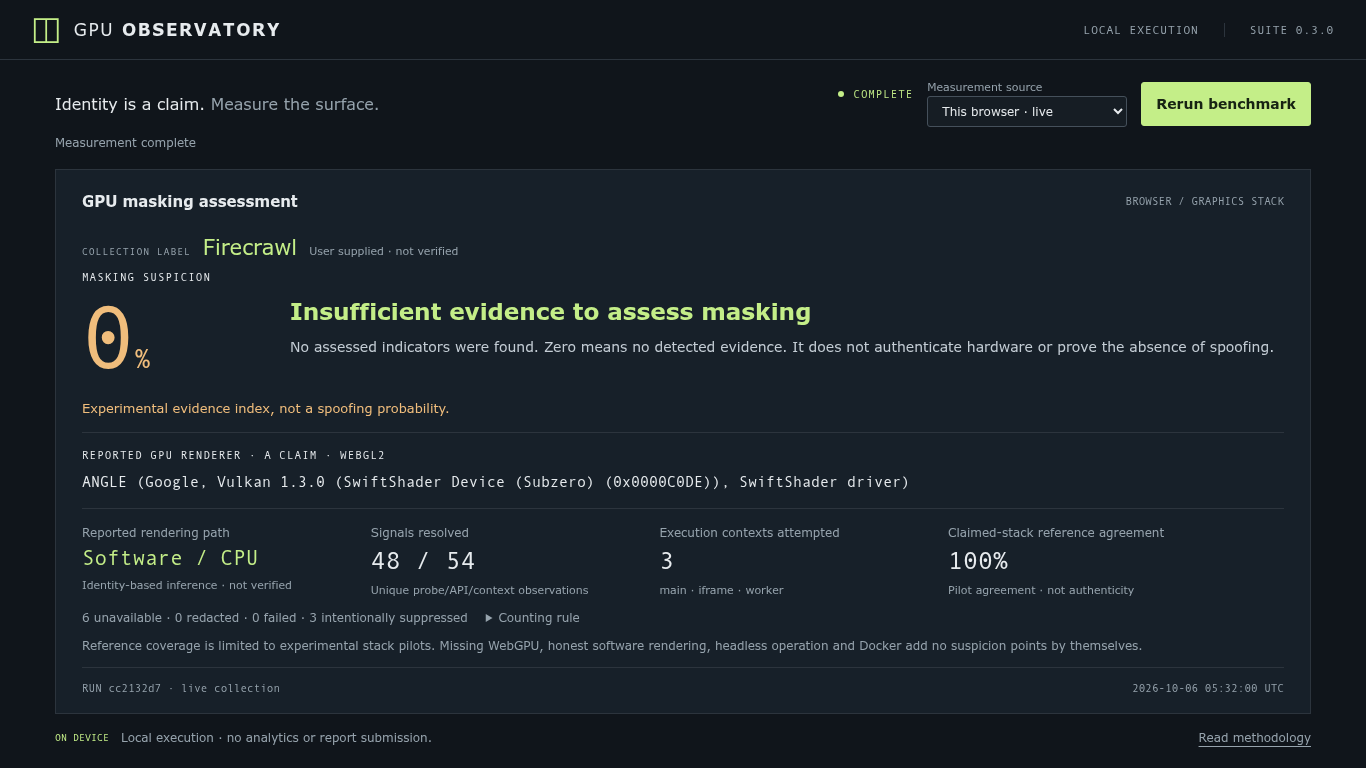
Task: Click the Rerun benchmark button
Action: (x=1226, y=104)
